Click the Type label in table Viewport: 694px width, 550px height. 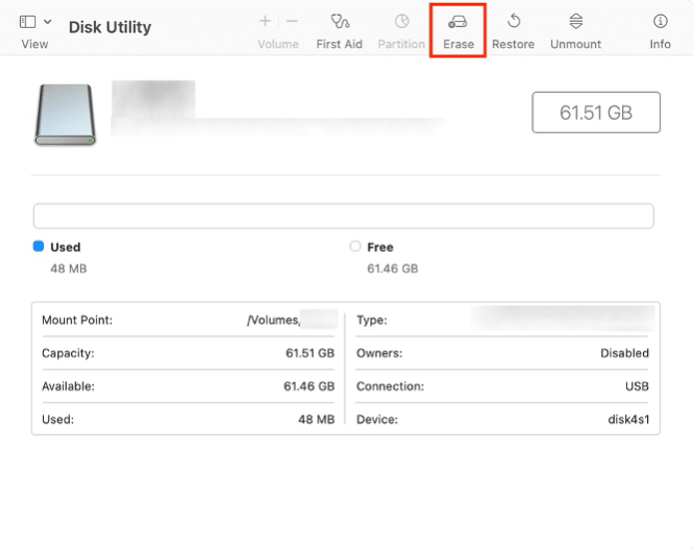372,320
